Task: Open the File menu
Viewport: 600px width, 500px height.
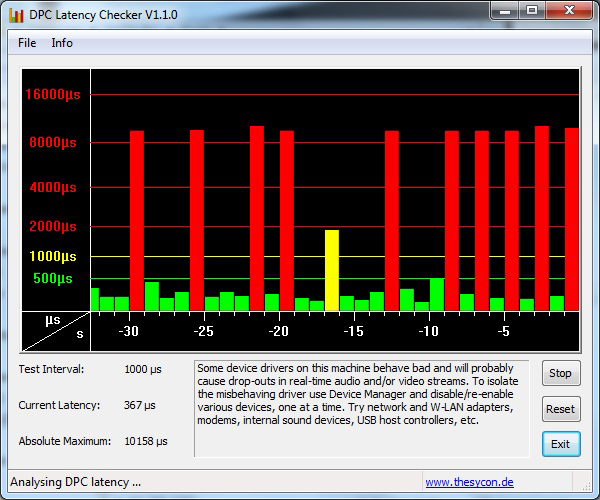Action: pos(27,43)
